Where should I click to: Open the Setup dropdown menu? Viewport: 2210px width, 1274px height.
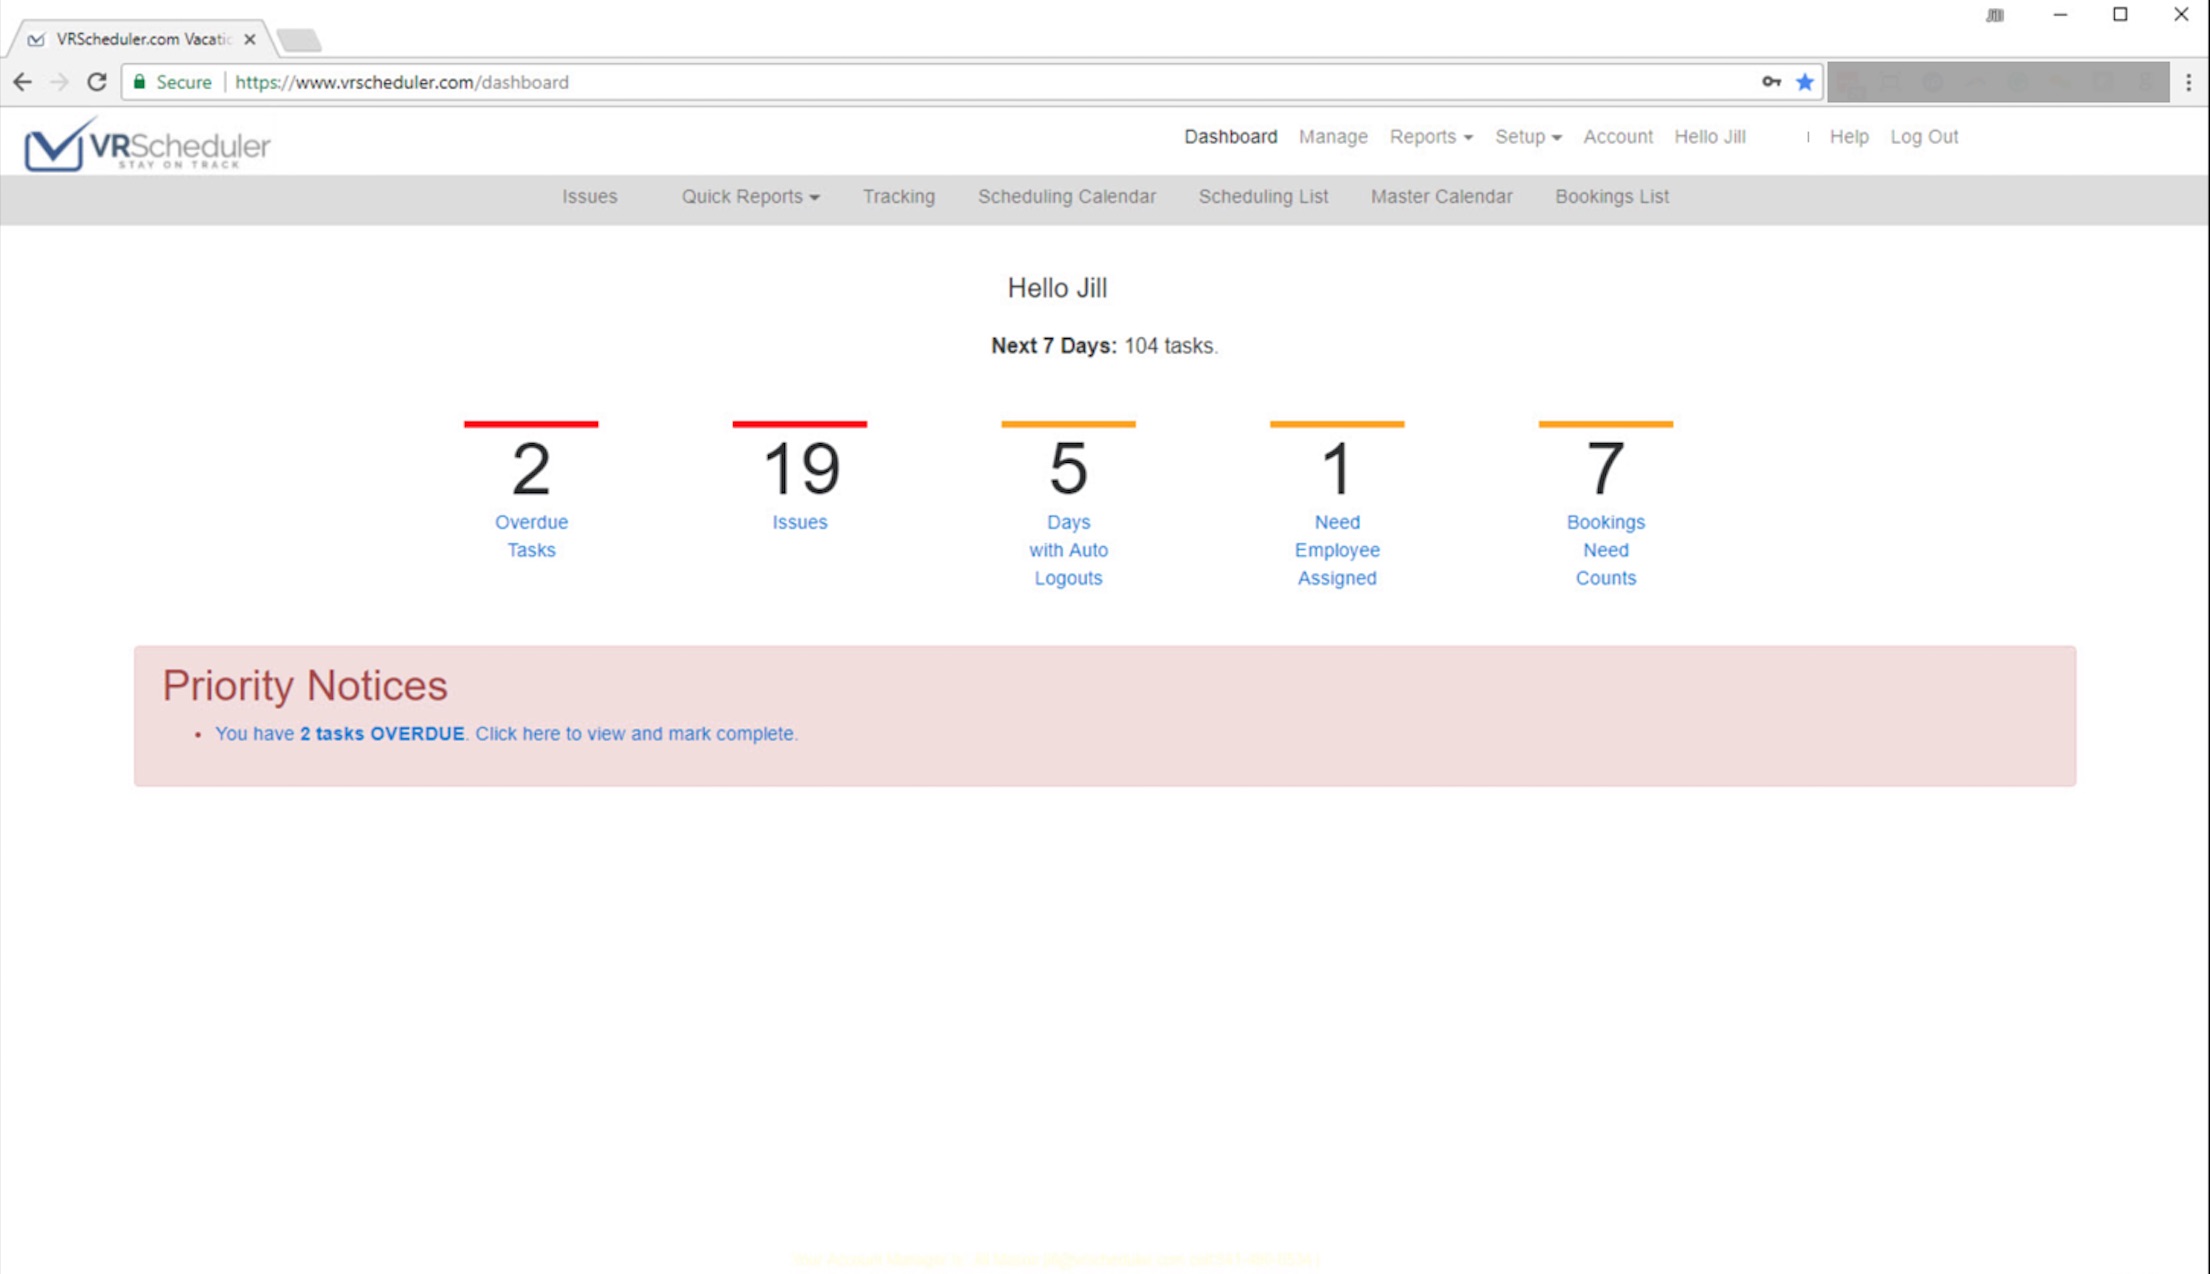point(1527,137)
